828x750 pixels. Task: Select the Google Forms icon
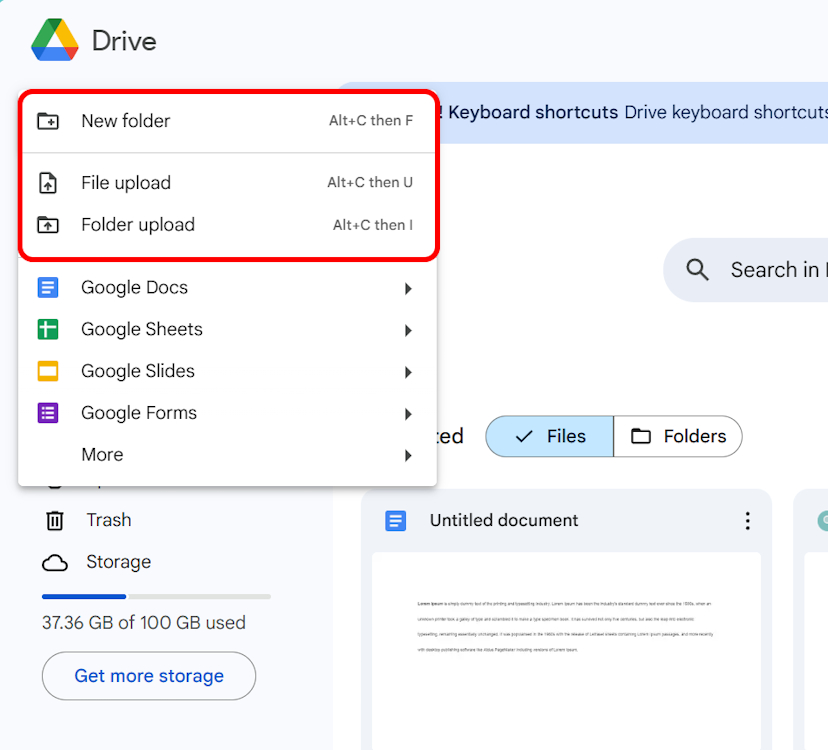coord(48,413)
